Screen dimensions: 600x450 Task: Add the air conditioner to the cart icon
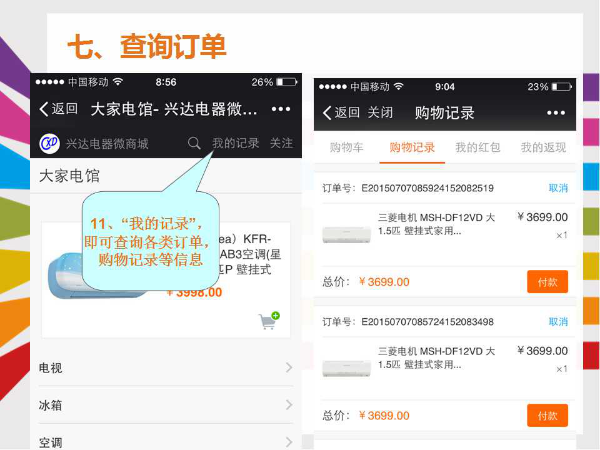tap(269, 321)
